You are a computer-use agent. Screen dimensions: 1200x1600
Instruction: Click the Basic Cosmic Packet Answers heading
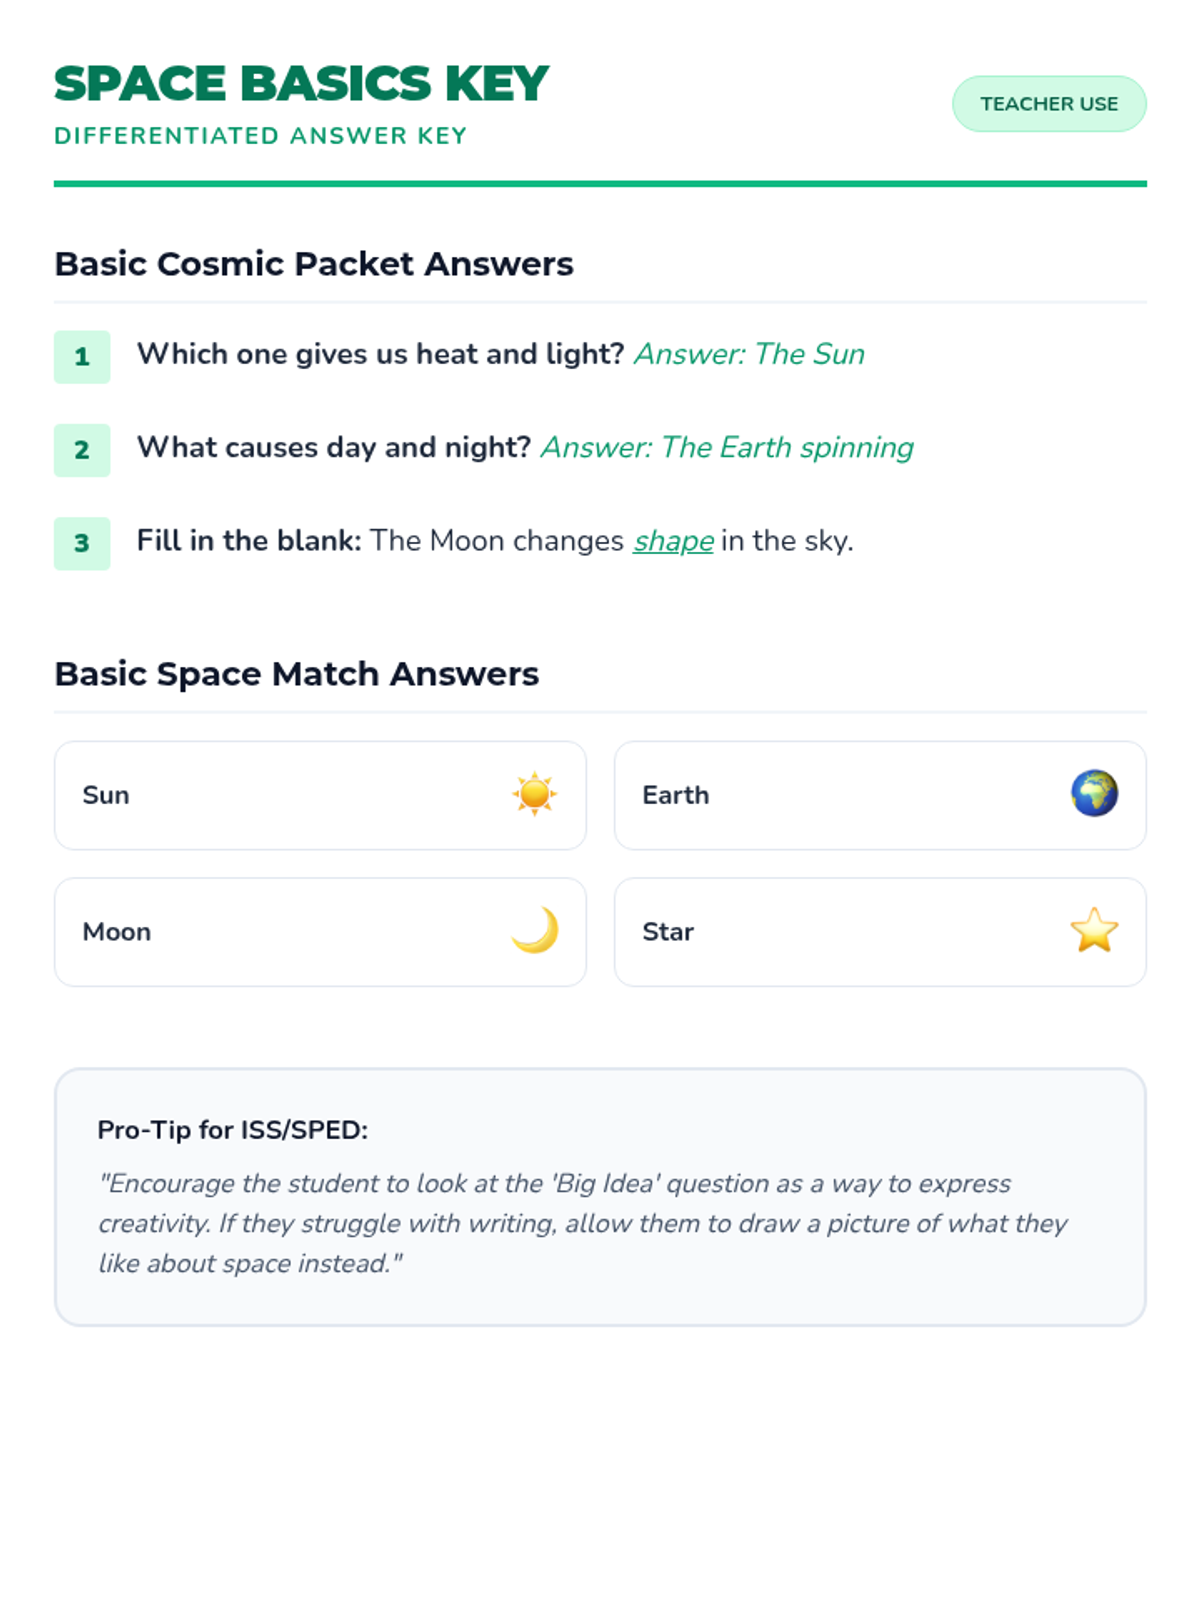(314, 264)
